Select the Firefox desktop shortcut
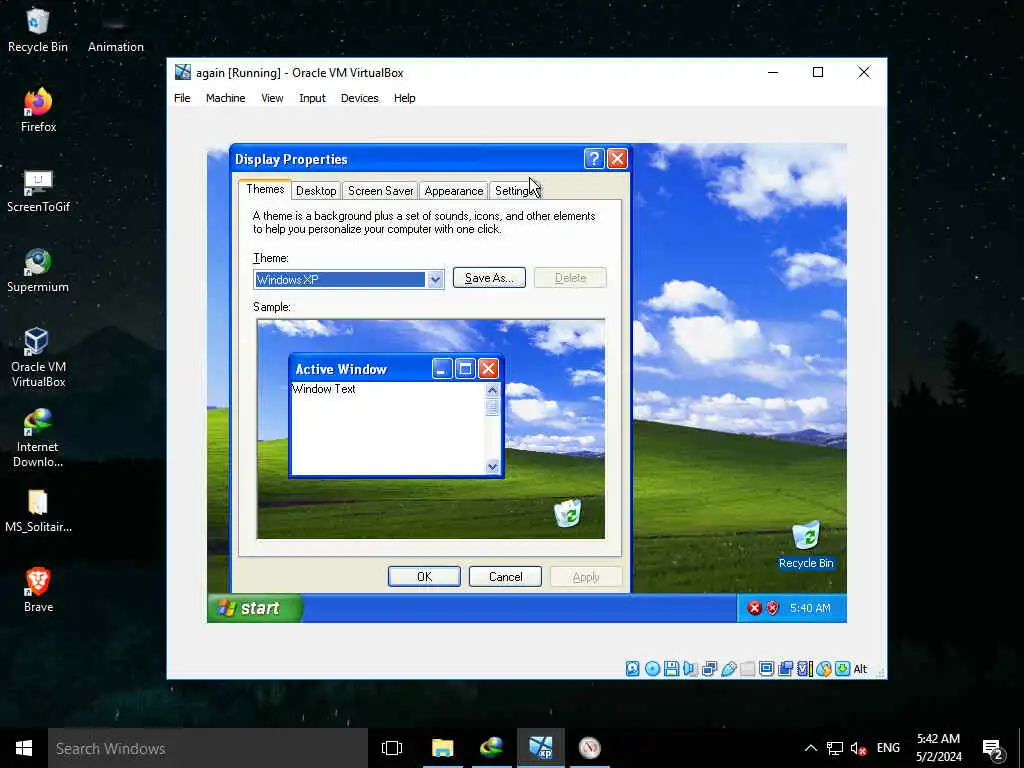Viewport: 1024px width, 768px height. 38,110
